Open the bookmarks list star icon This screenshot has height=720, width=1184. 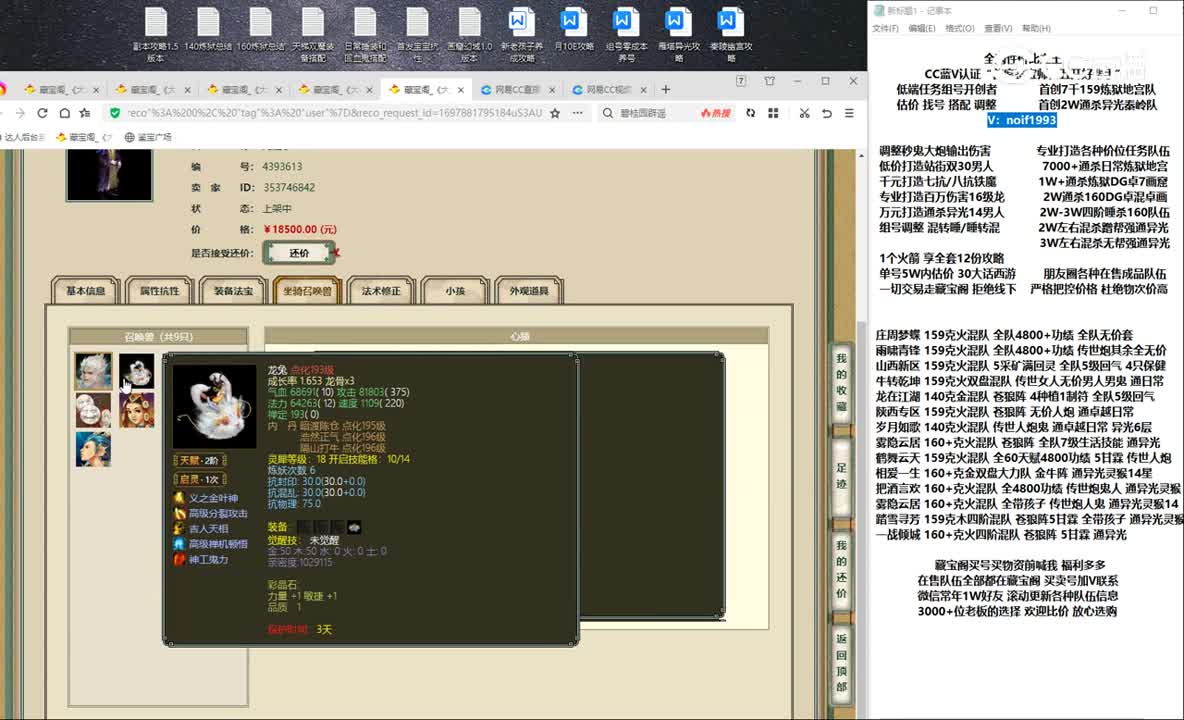click(85, 113)
